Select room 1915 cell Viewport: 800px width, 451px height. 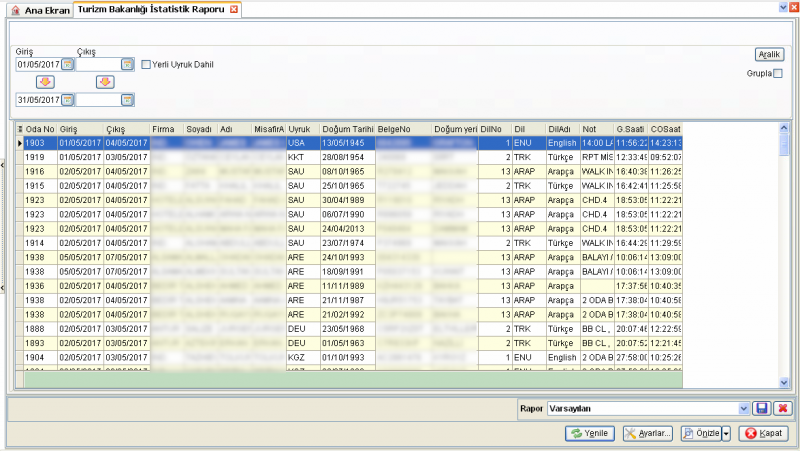(x=40, y=186)
